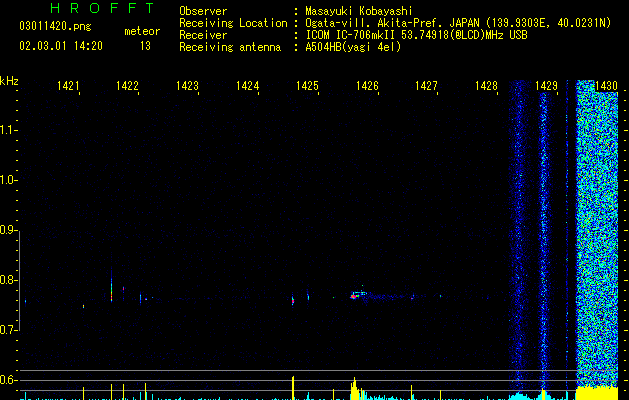629x400 pixels.
Task: Click the 1427 time axis marker
Action: pyautogui.click(x=426, y=86)
